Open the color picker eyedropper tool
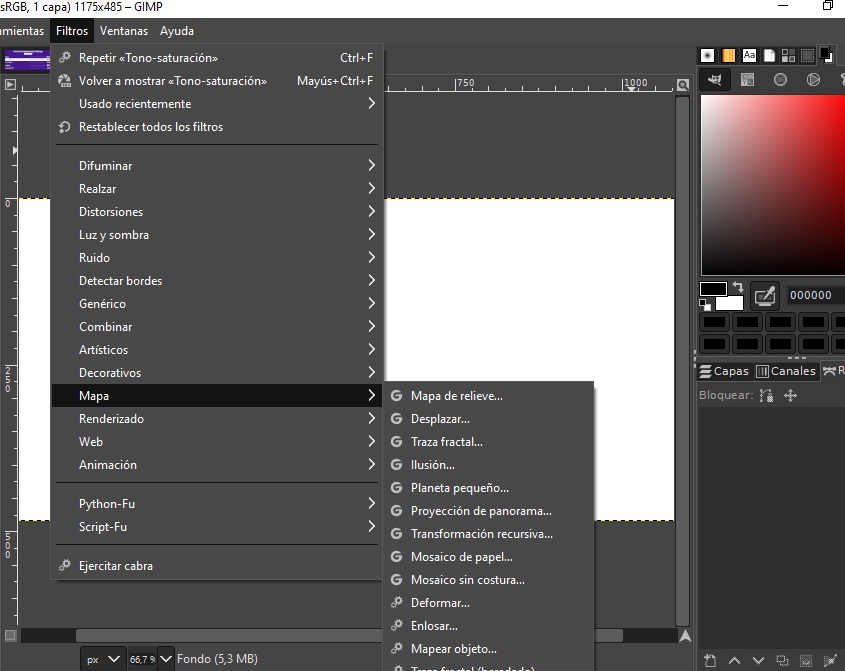Viewport: 845px width, 671px height. (x=765, y=295)
